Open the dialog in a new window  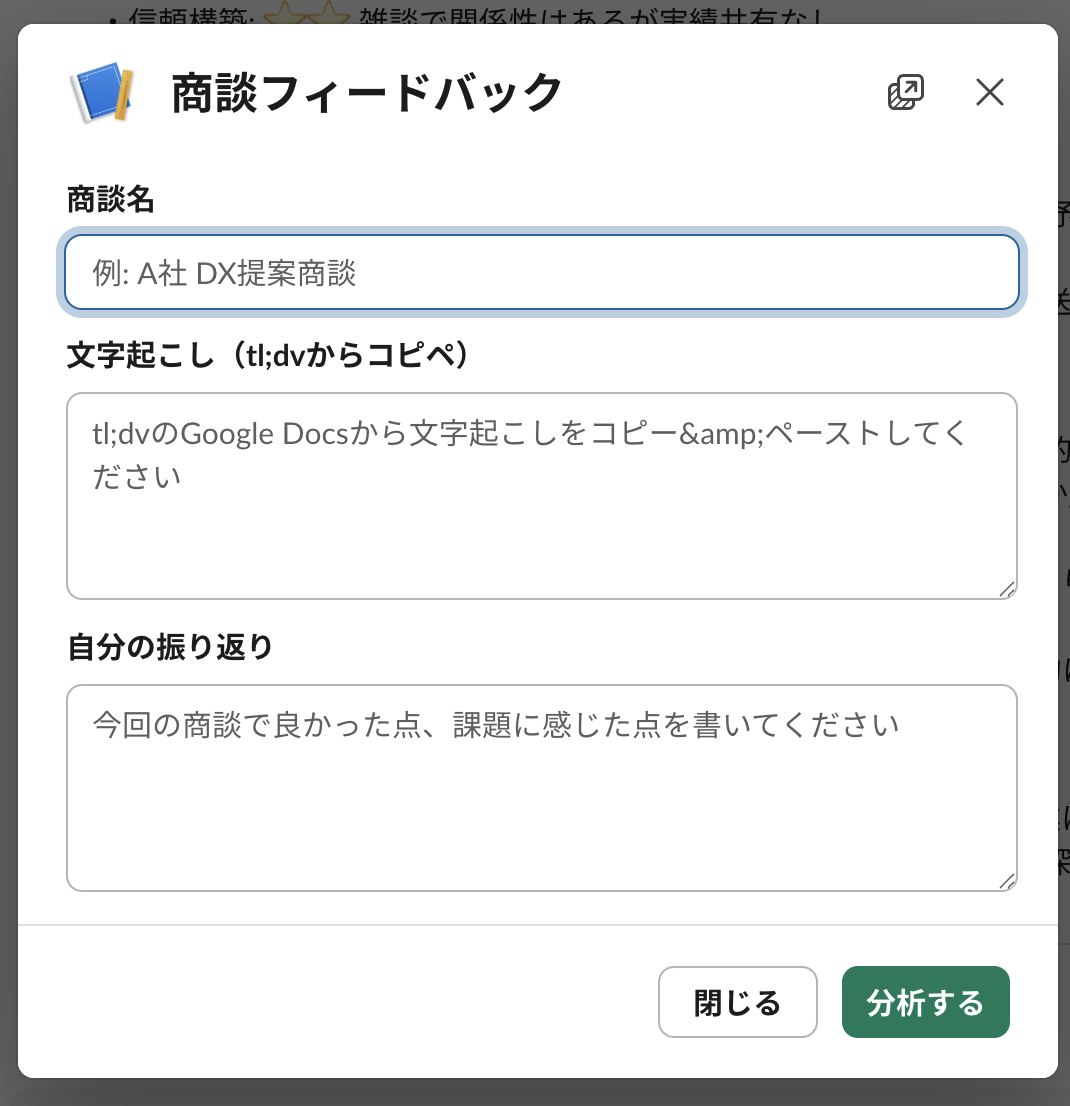tap(905, 93)
